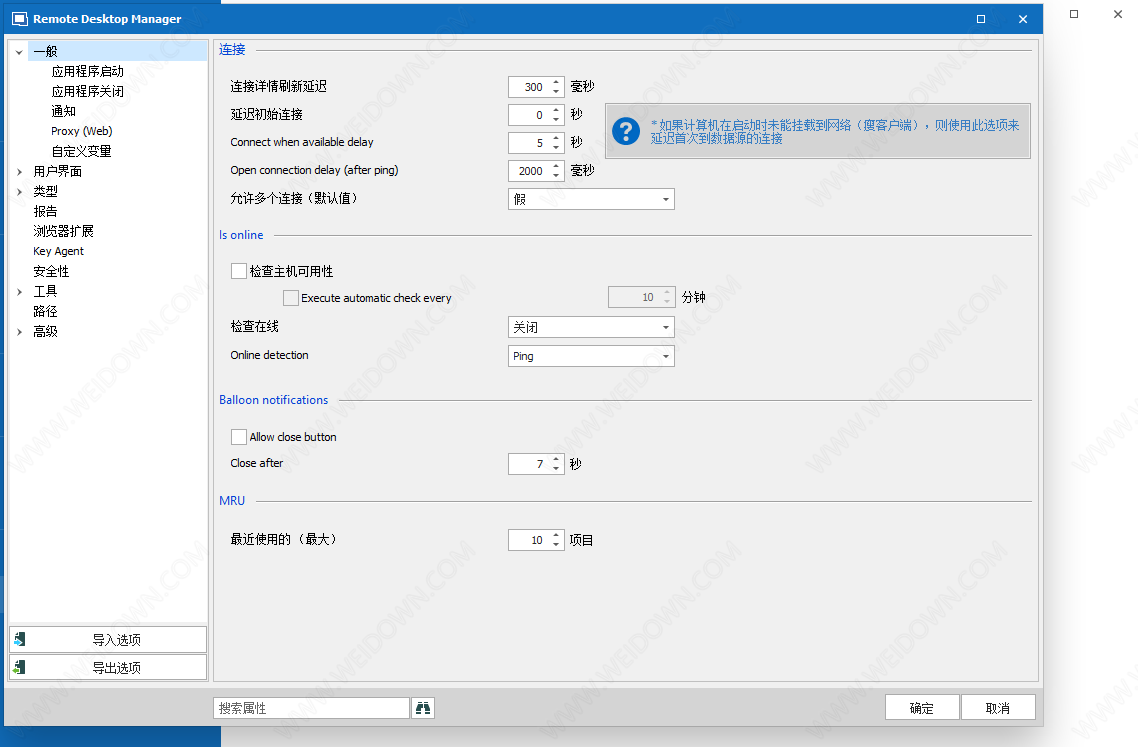
Task: Select 工具 in the tree
Action: 45,291
